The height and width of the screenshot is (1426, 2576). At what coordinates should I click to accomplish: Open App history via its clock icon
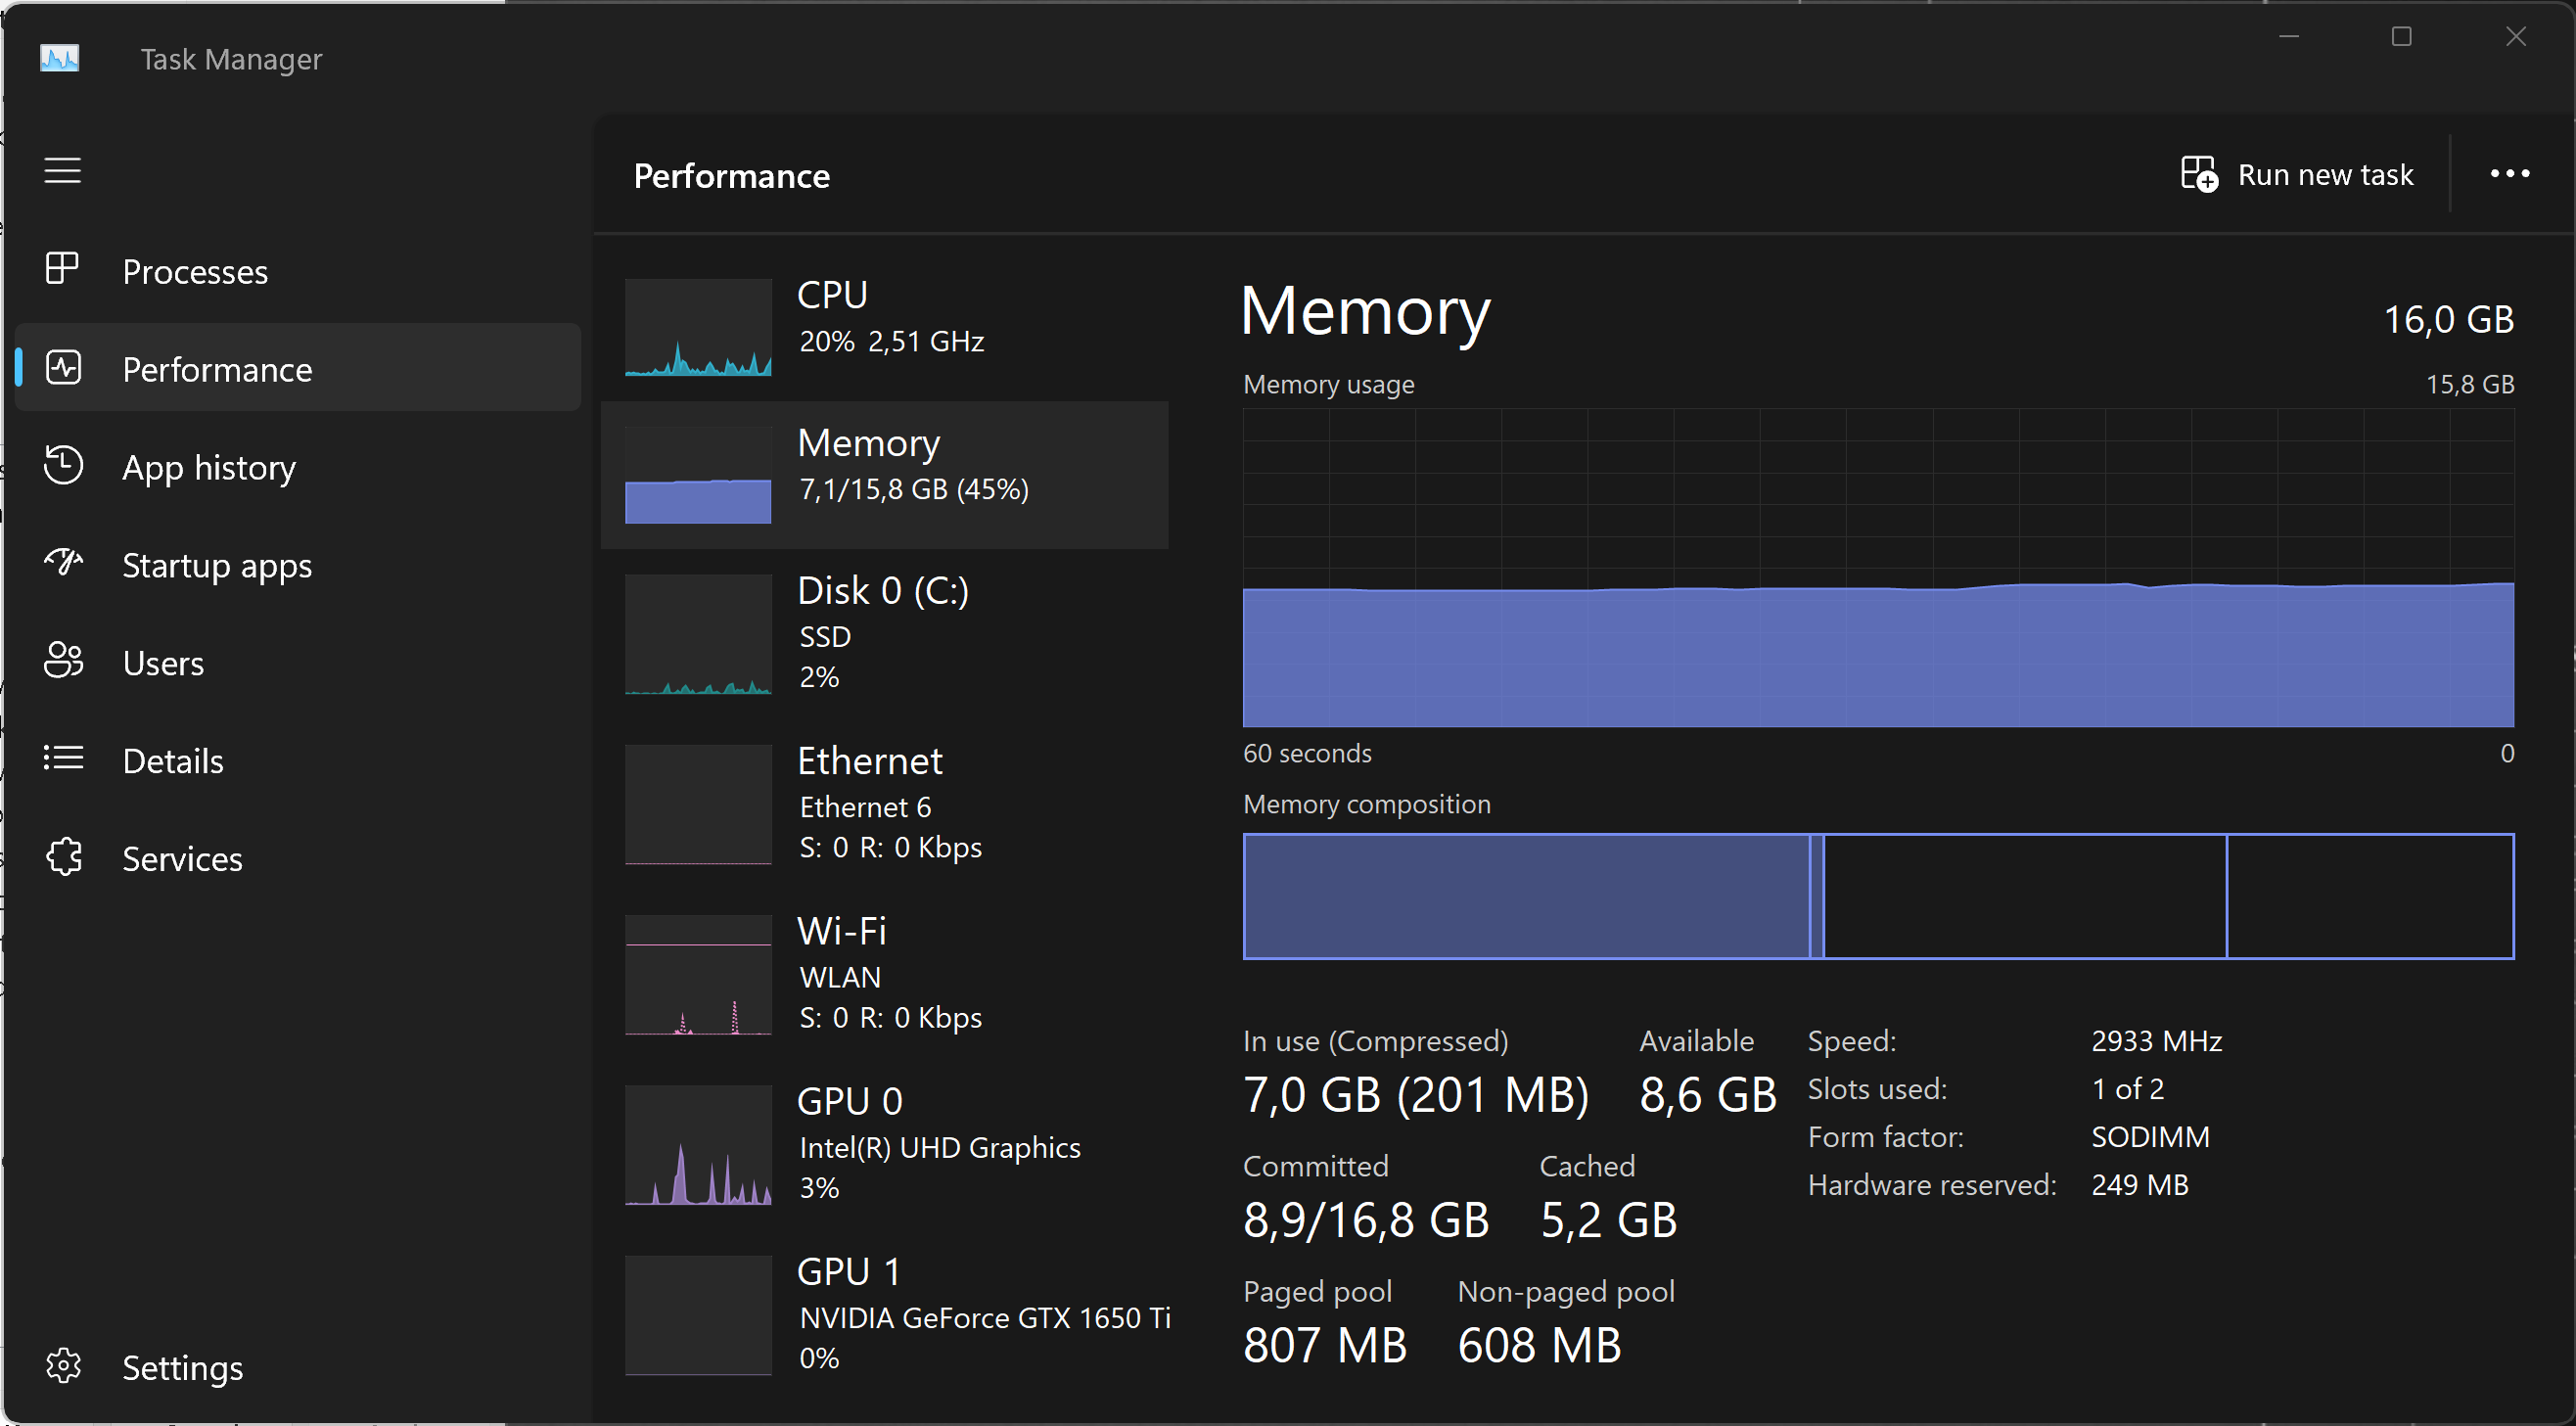(x=63, y=465)
